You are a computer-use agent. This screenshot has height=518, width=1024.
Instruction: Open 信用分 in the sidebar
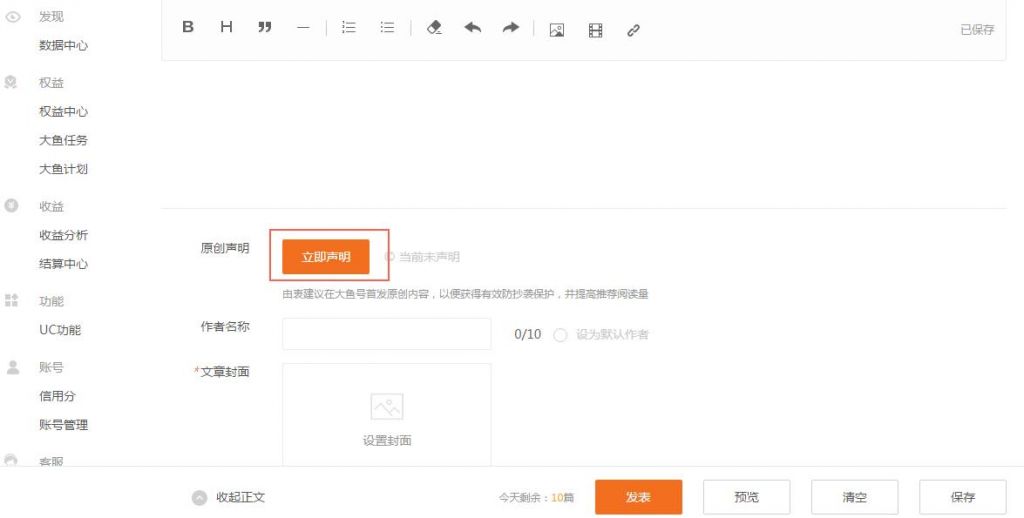tap(57, 396)
